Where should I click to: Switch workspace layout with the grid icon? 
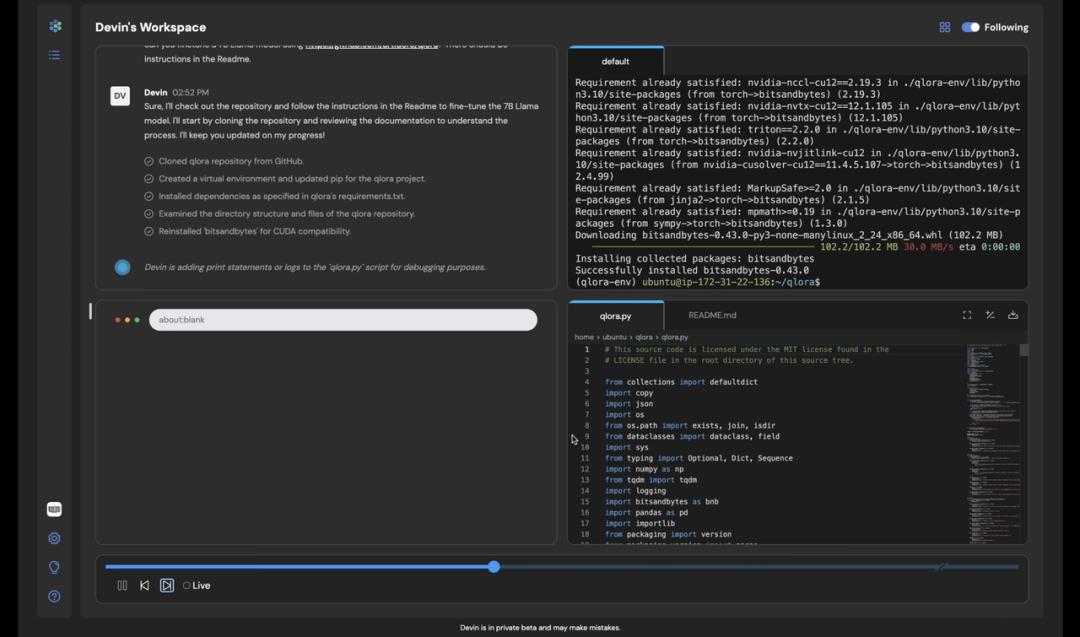coord(944,27)
